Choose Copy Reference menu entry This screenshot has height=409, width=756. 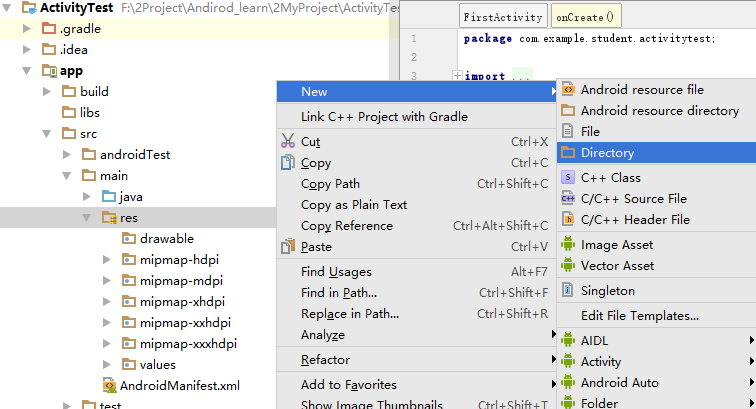click(x=417, y=226)
